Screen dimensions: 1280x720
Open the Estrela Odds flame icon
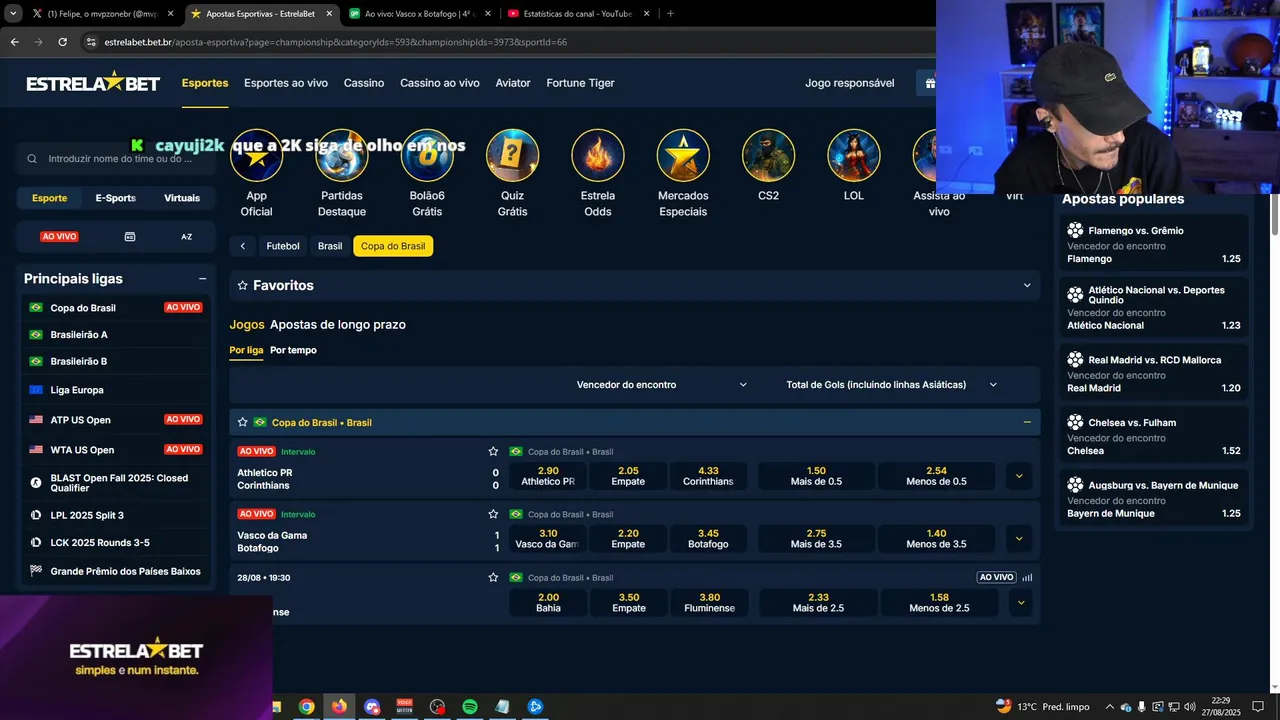coord(598,156)
